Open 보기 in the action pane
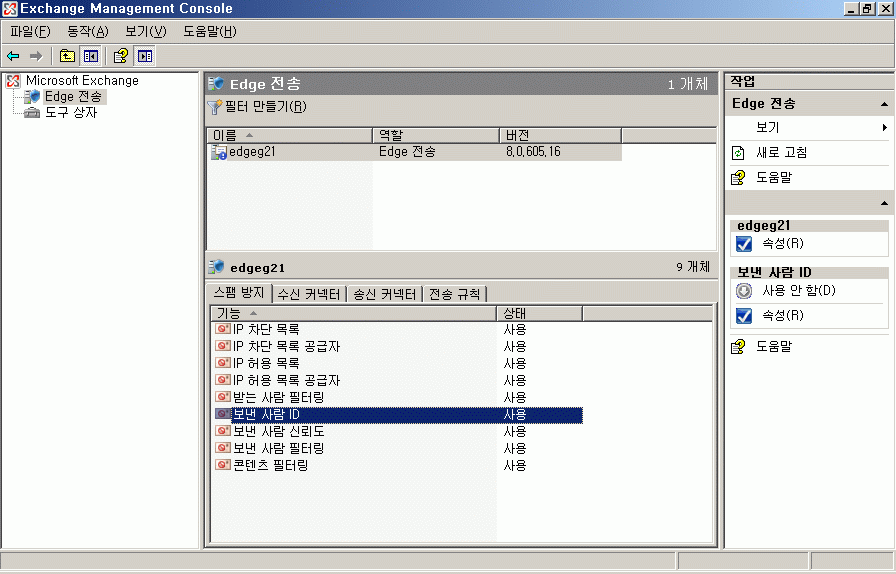This screenshot has width=896, height=574. point(767,127)
